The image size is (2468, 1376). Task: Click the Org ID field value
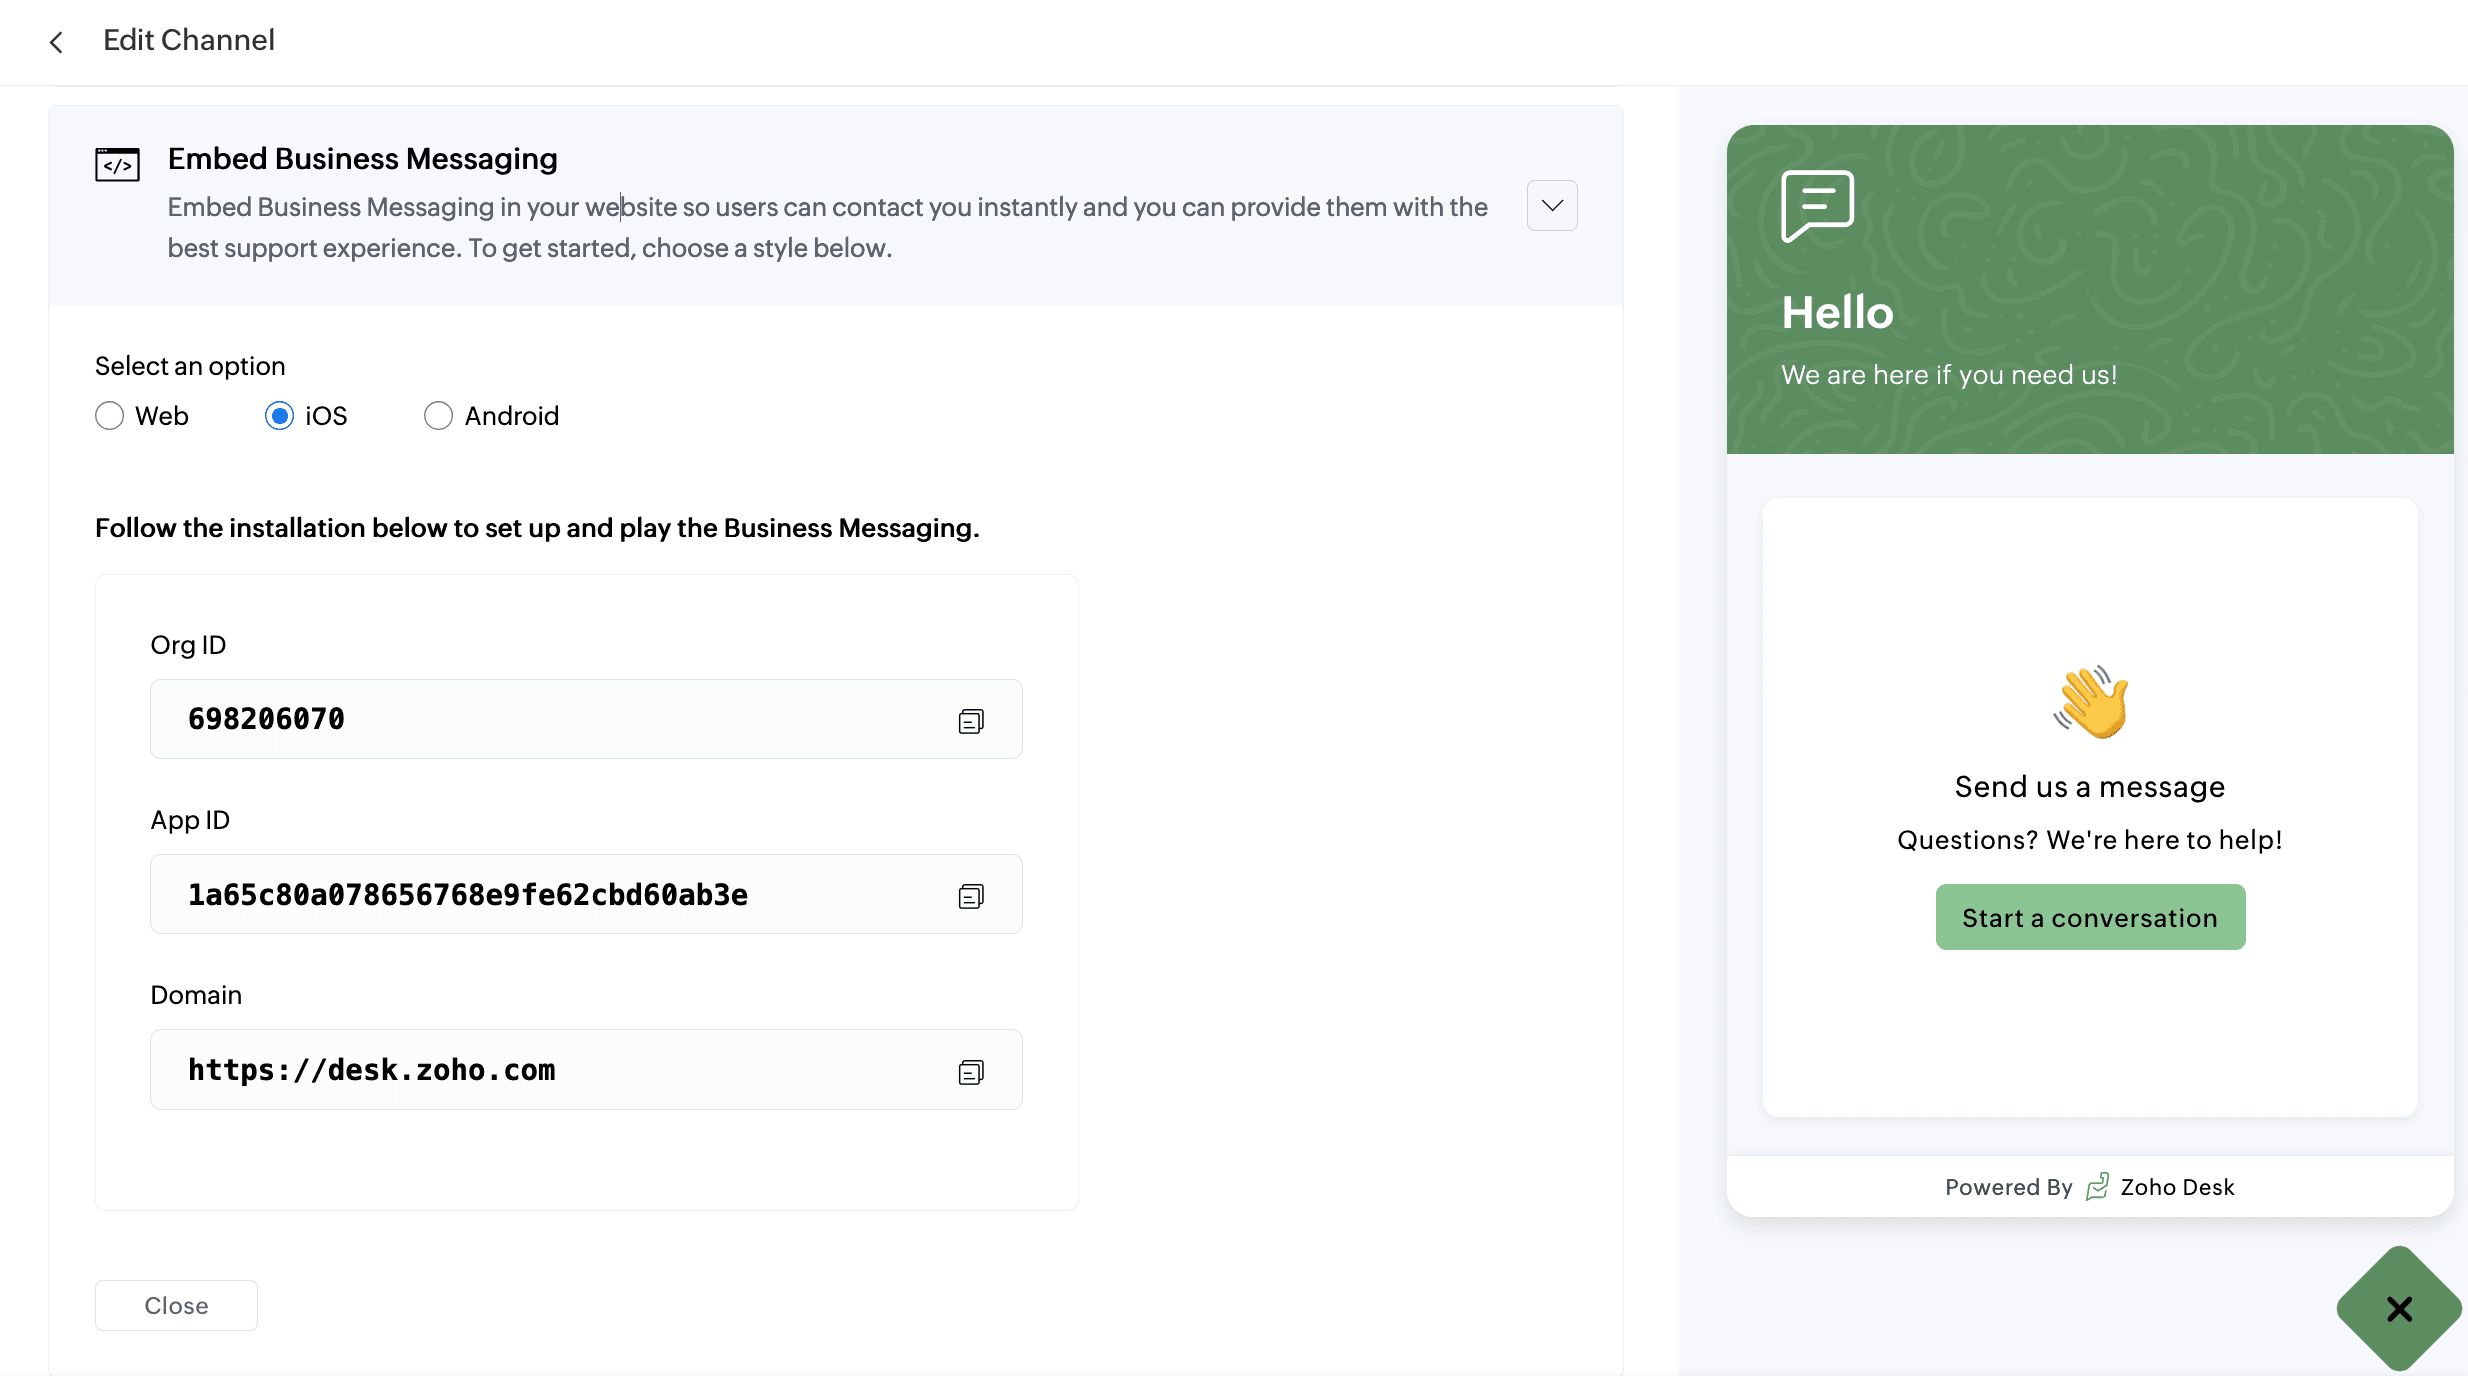pos(266,719)
